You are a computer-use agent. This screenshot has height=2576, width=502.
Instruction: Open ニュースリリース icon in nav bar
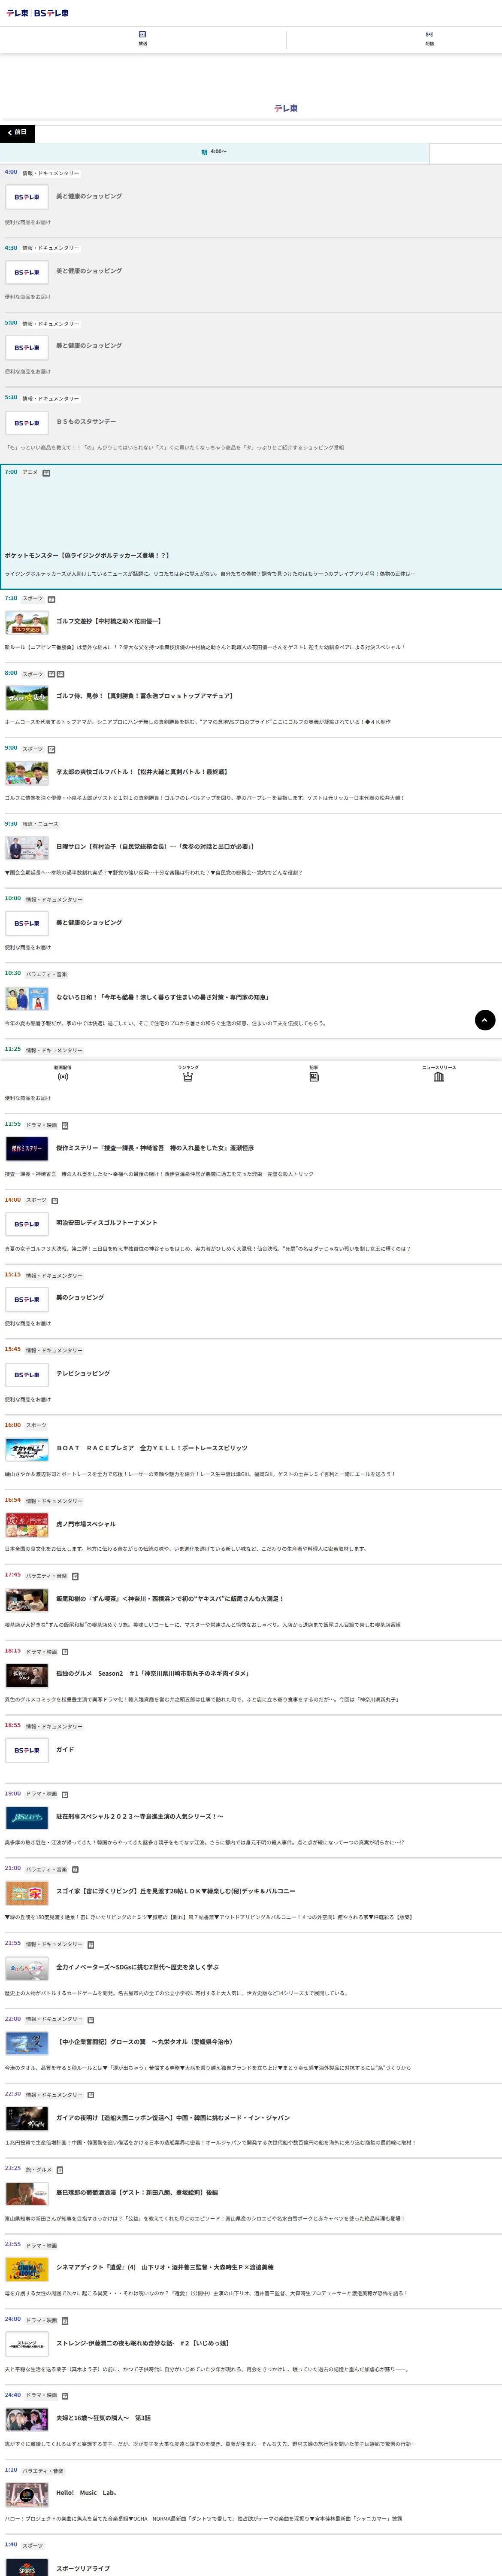(439, 1073)
